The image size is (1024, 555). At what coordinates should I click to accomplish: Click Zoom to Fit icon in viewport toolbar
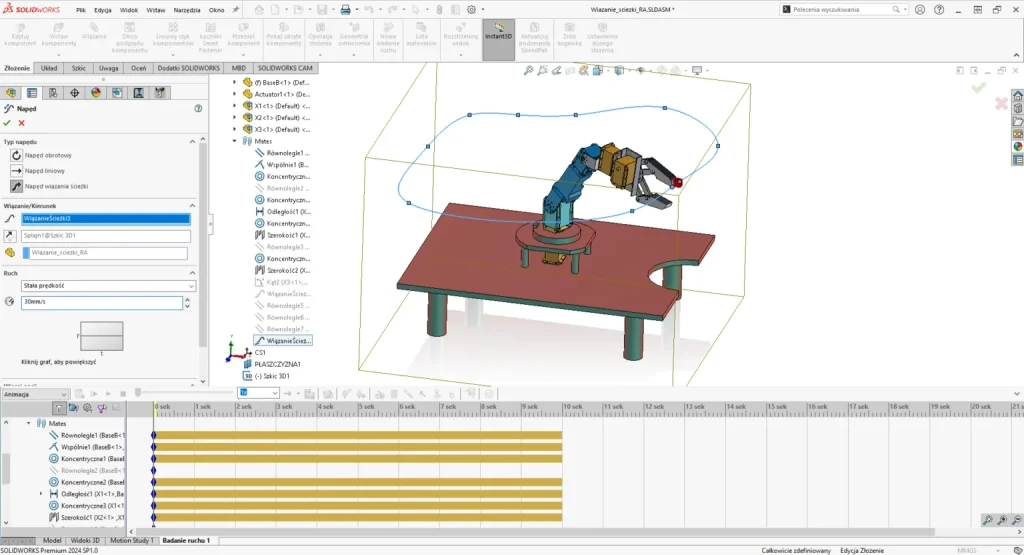528,71
